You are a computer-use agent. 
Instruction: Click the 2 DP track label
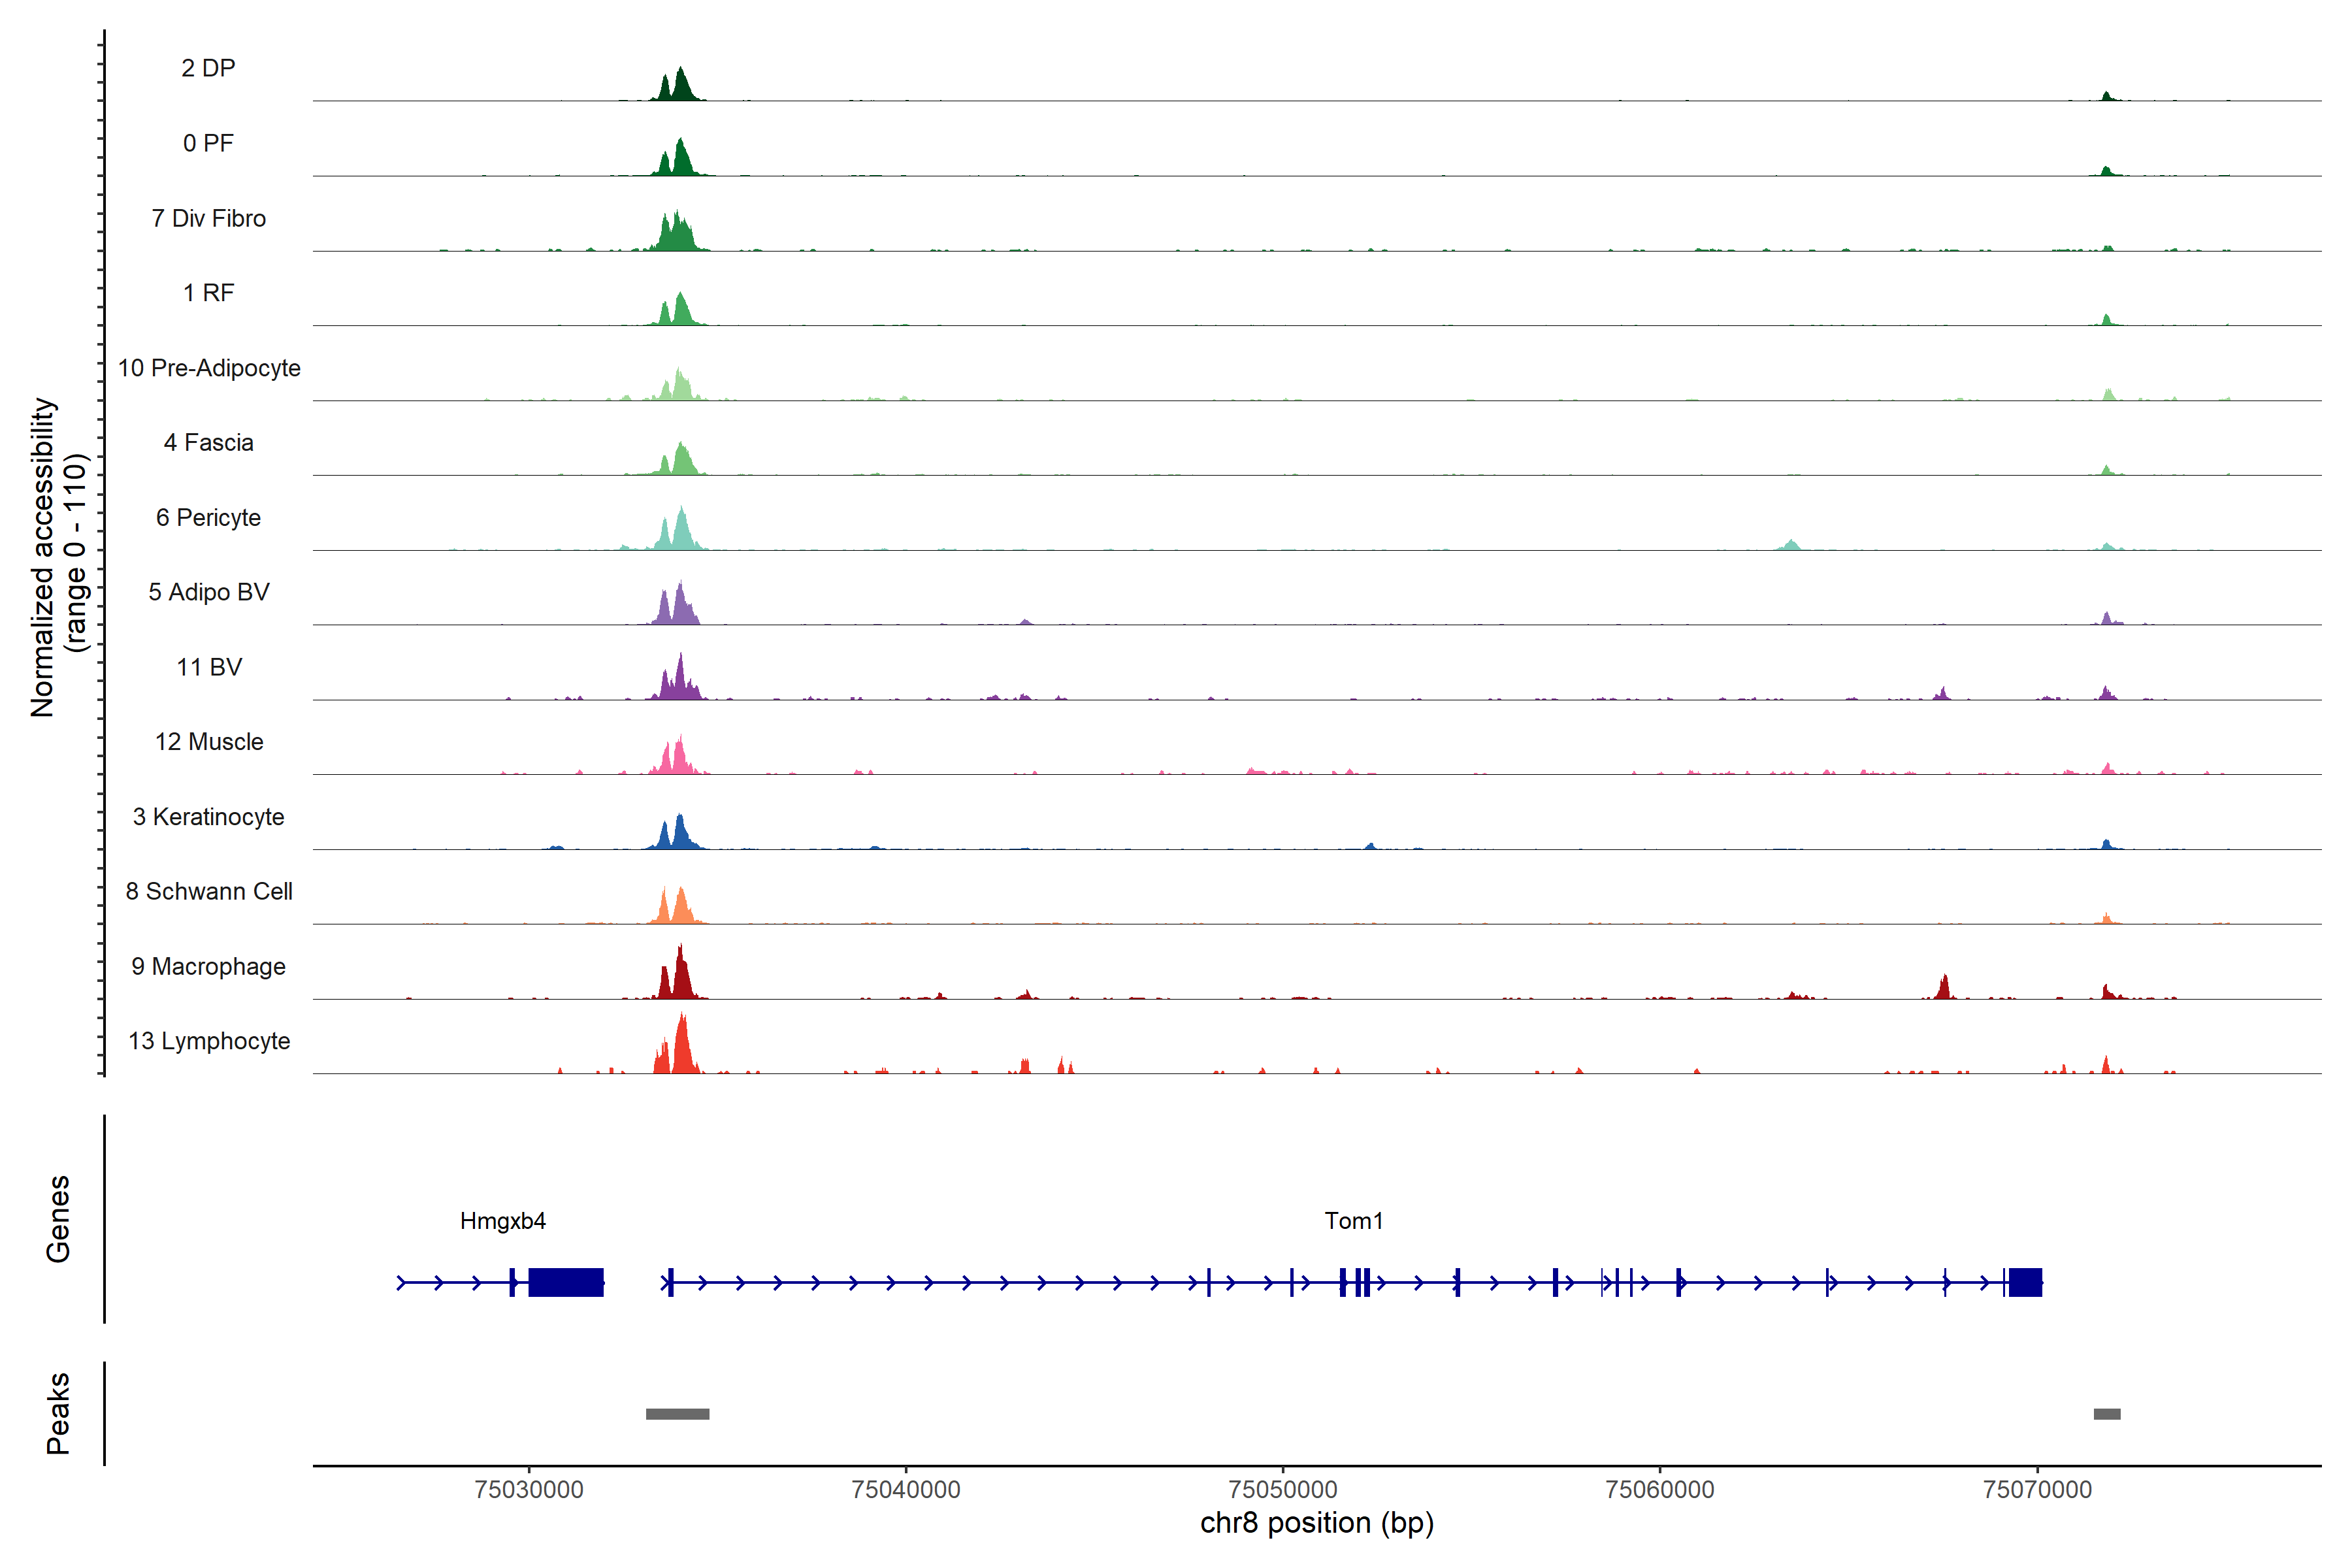[x=208, y=68]
